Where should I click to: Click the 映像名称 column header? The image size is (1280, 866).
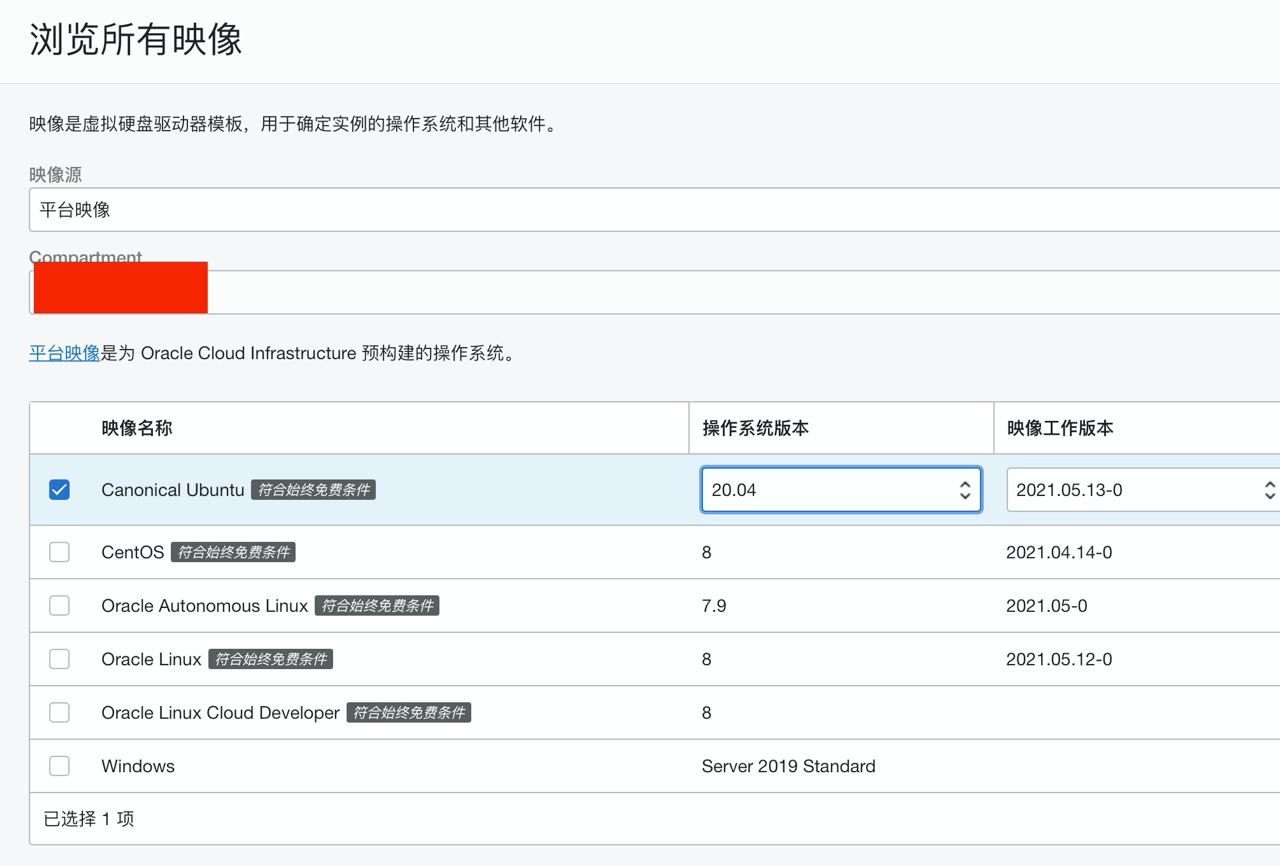point(137,428)
